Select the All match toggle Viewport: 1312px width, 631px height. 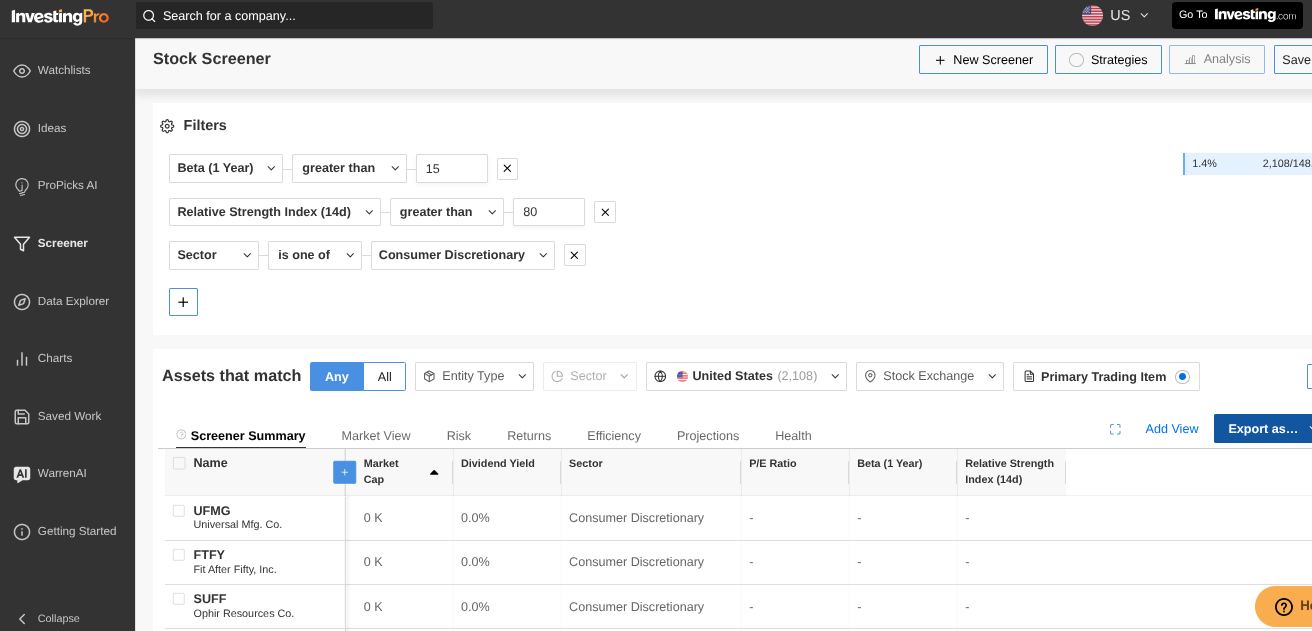[x=385, y=376]
